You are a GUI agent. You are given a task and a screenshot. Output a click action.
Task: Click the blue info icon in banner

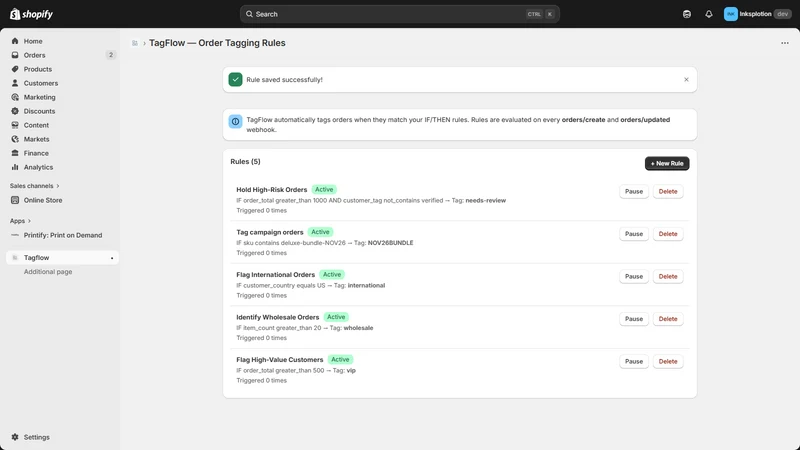pyautogui.click(x=235, y=121)
